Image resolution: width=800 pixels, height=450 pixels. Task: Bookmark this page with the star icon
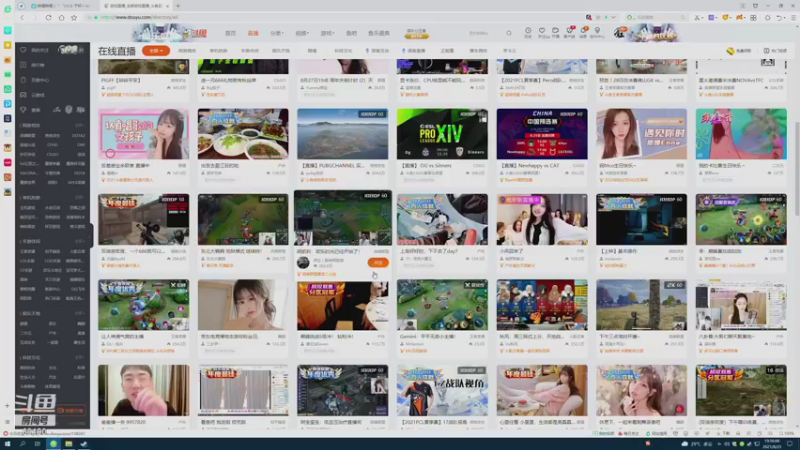tap(74, 17)
